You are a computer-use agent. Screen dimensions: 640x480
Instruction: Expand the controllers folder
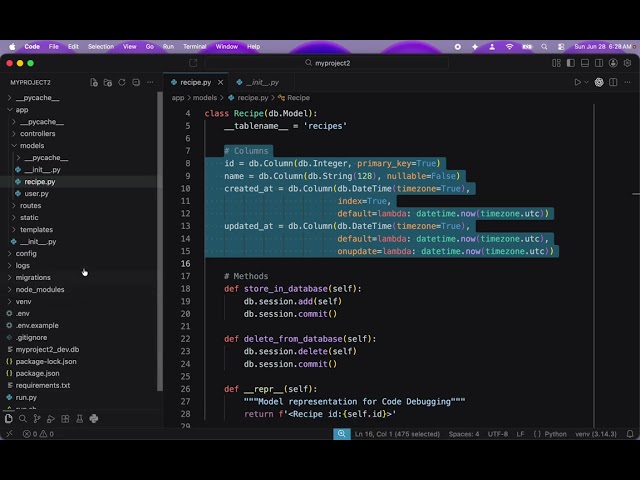tap(38, 133)
